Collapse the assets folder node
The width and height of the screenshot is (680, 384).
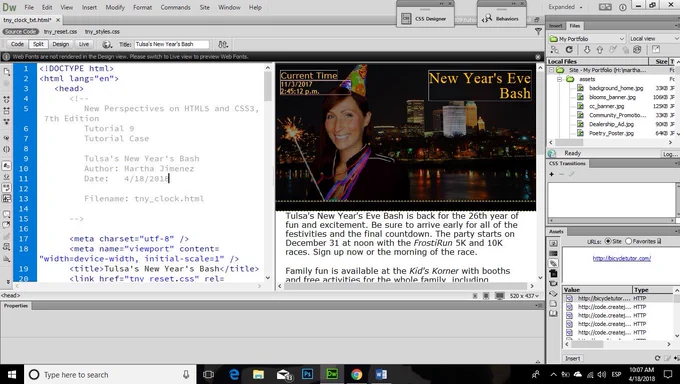point(559,79)
